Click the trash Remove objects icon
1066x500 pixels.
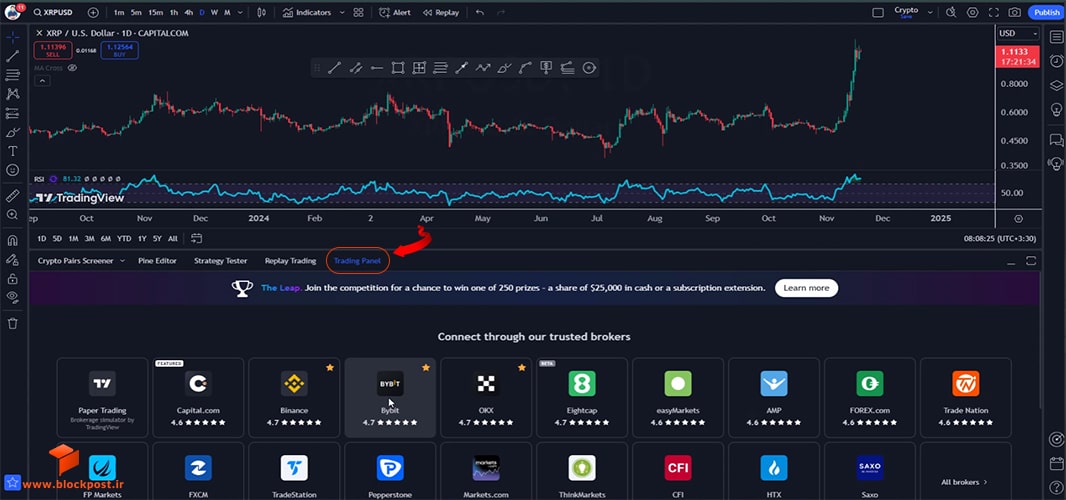click(12, 323)
